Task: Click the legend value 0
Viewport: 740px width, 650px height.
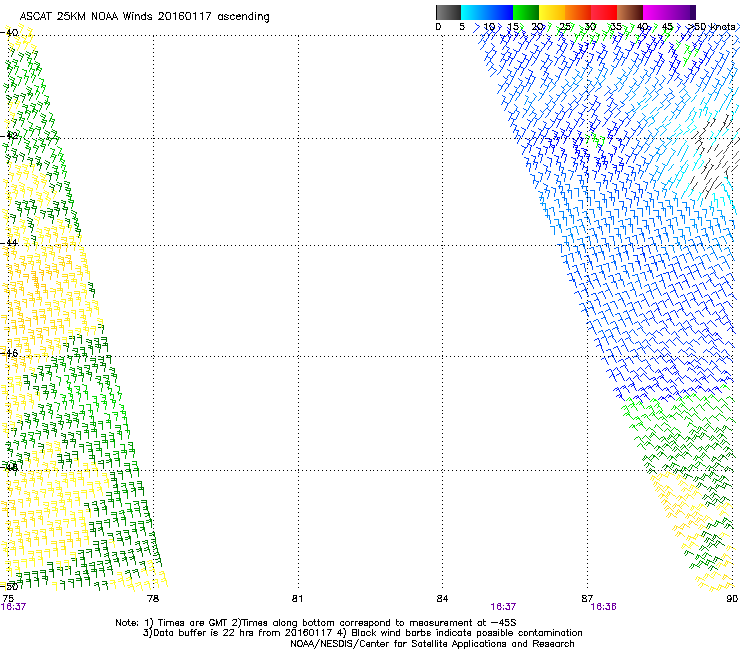Action: pos(438,27)
